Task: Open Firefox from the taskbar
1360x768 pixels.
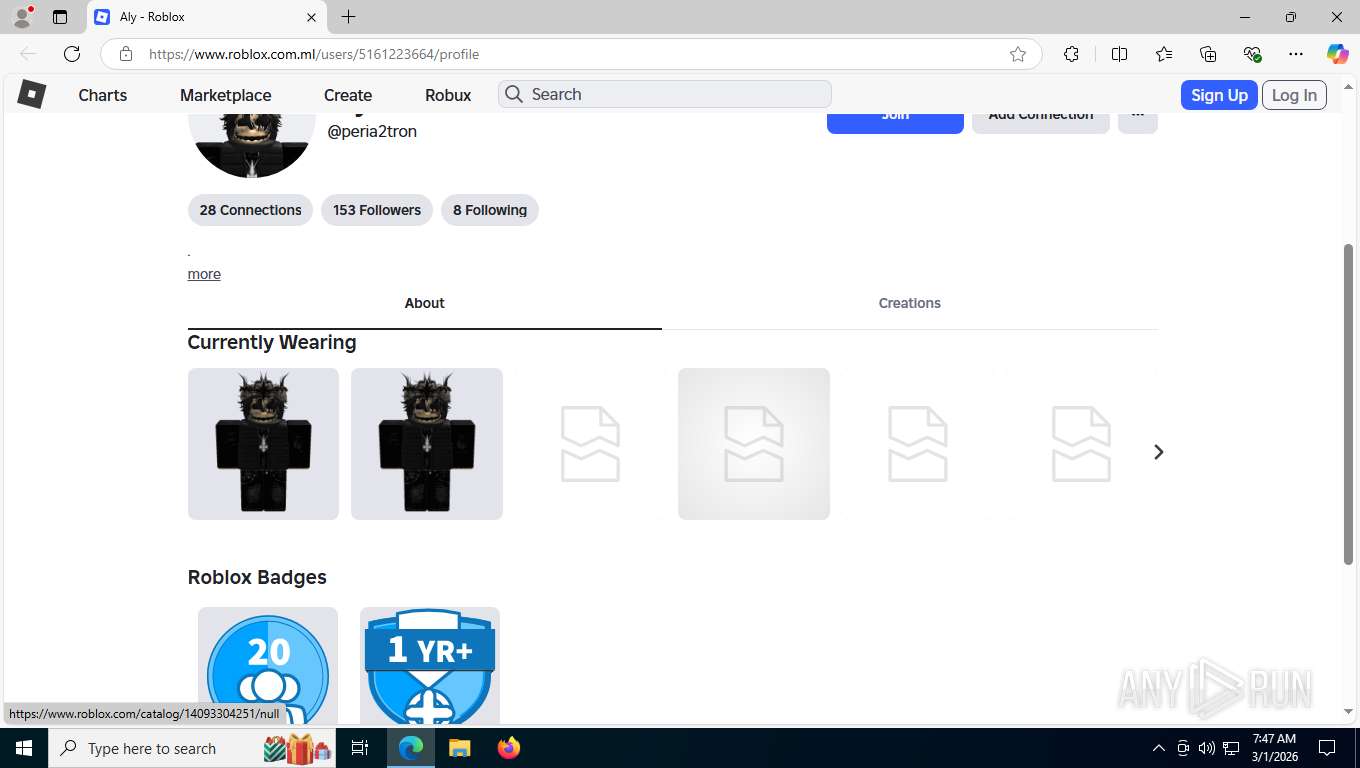Action: pos(508,748)
